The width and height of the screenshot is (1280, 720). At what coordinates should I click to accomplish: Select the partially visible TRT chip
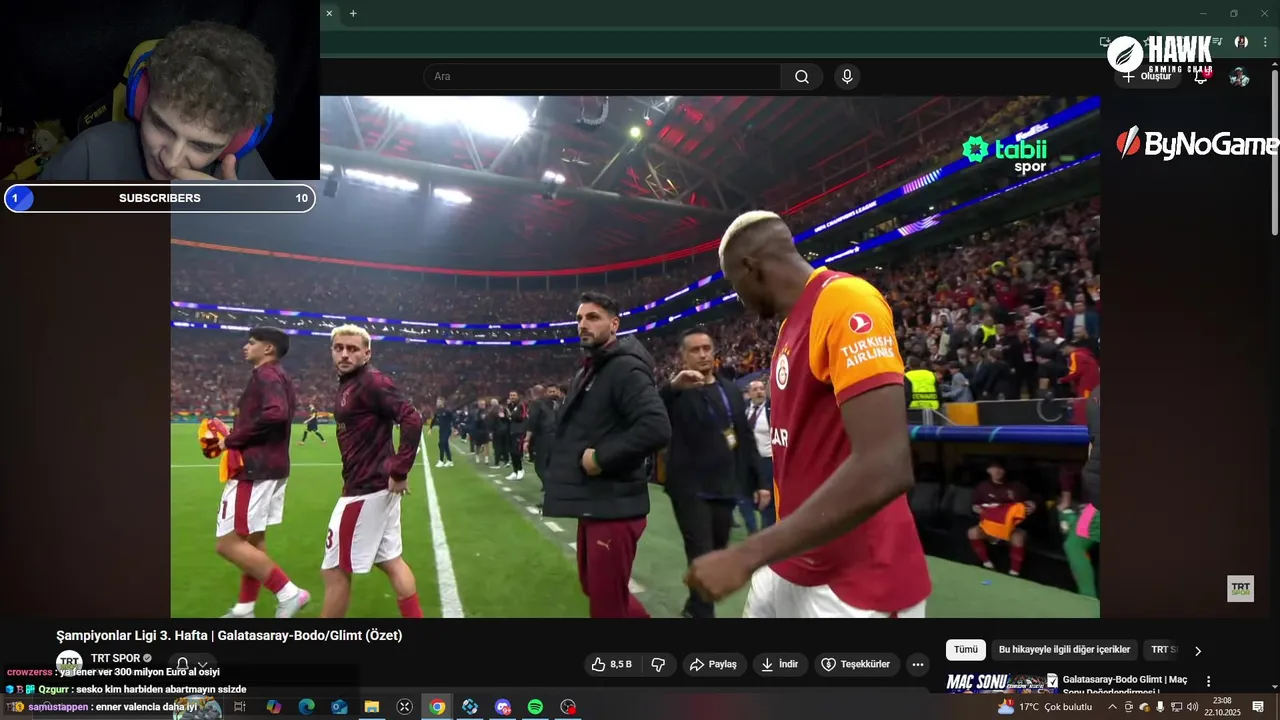point(1163,650)
